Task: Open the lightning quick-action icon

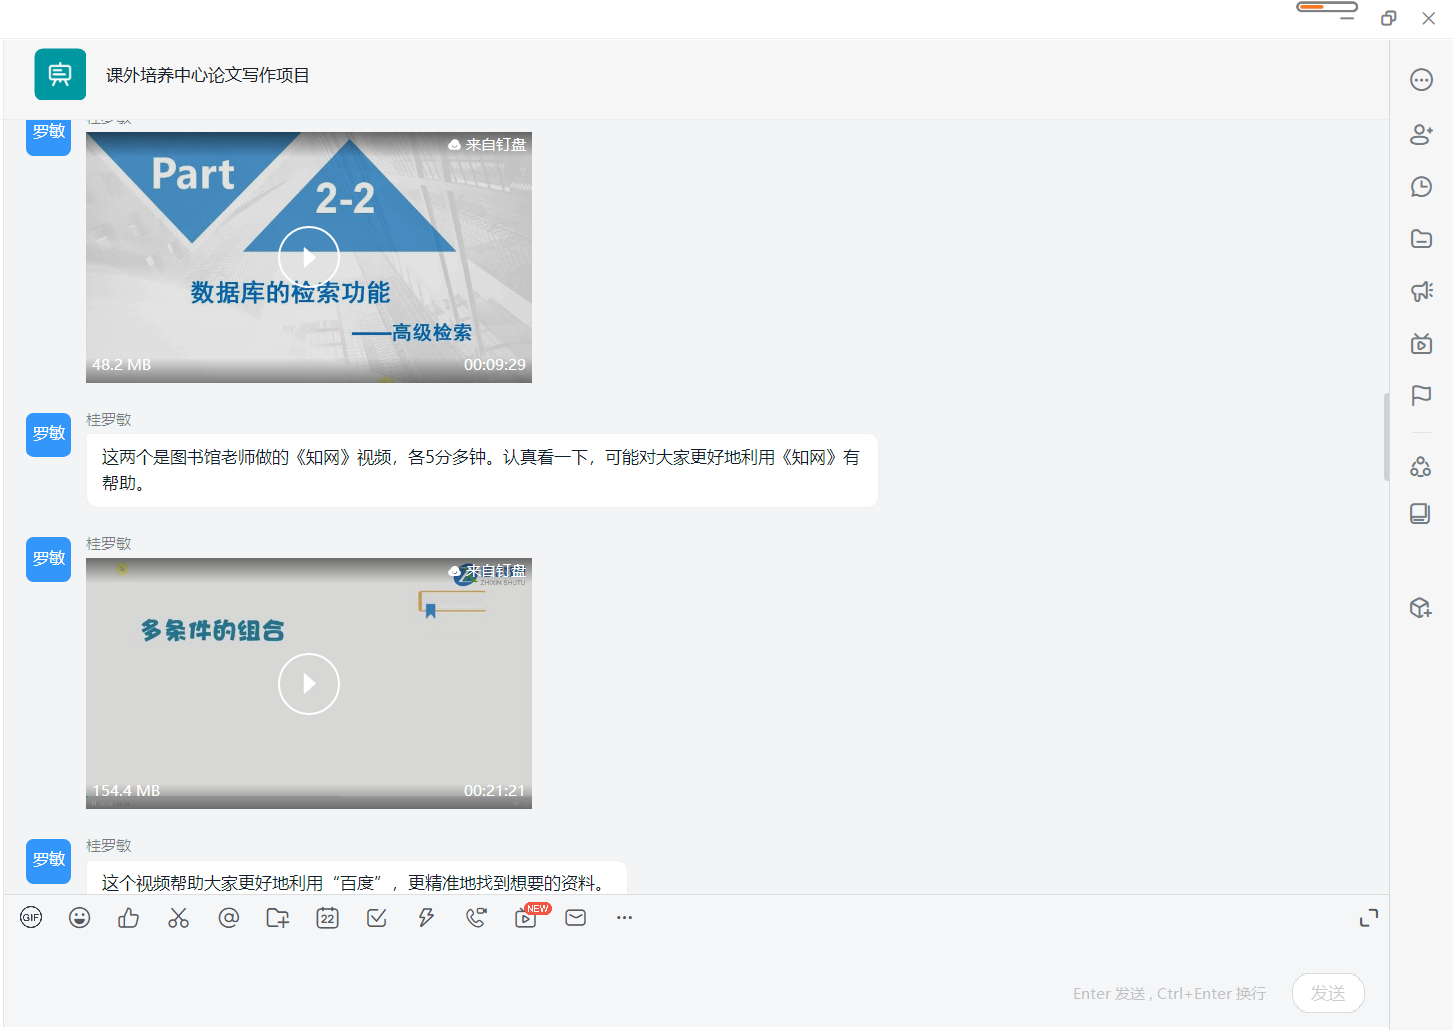Action: [427, 917]
